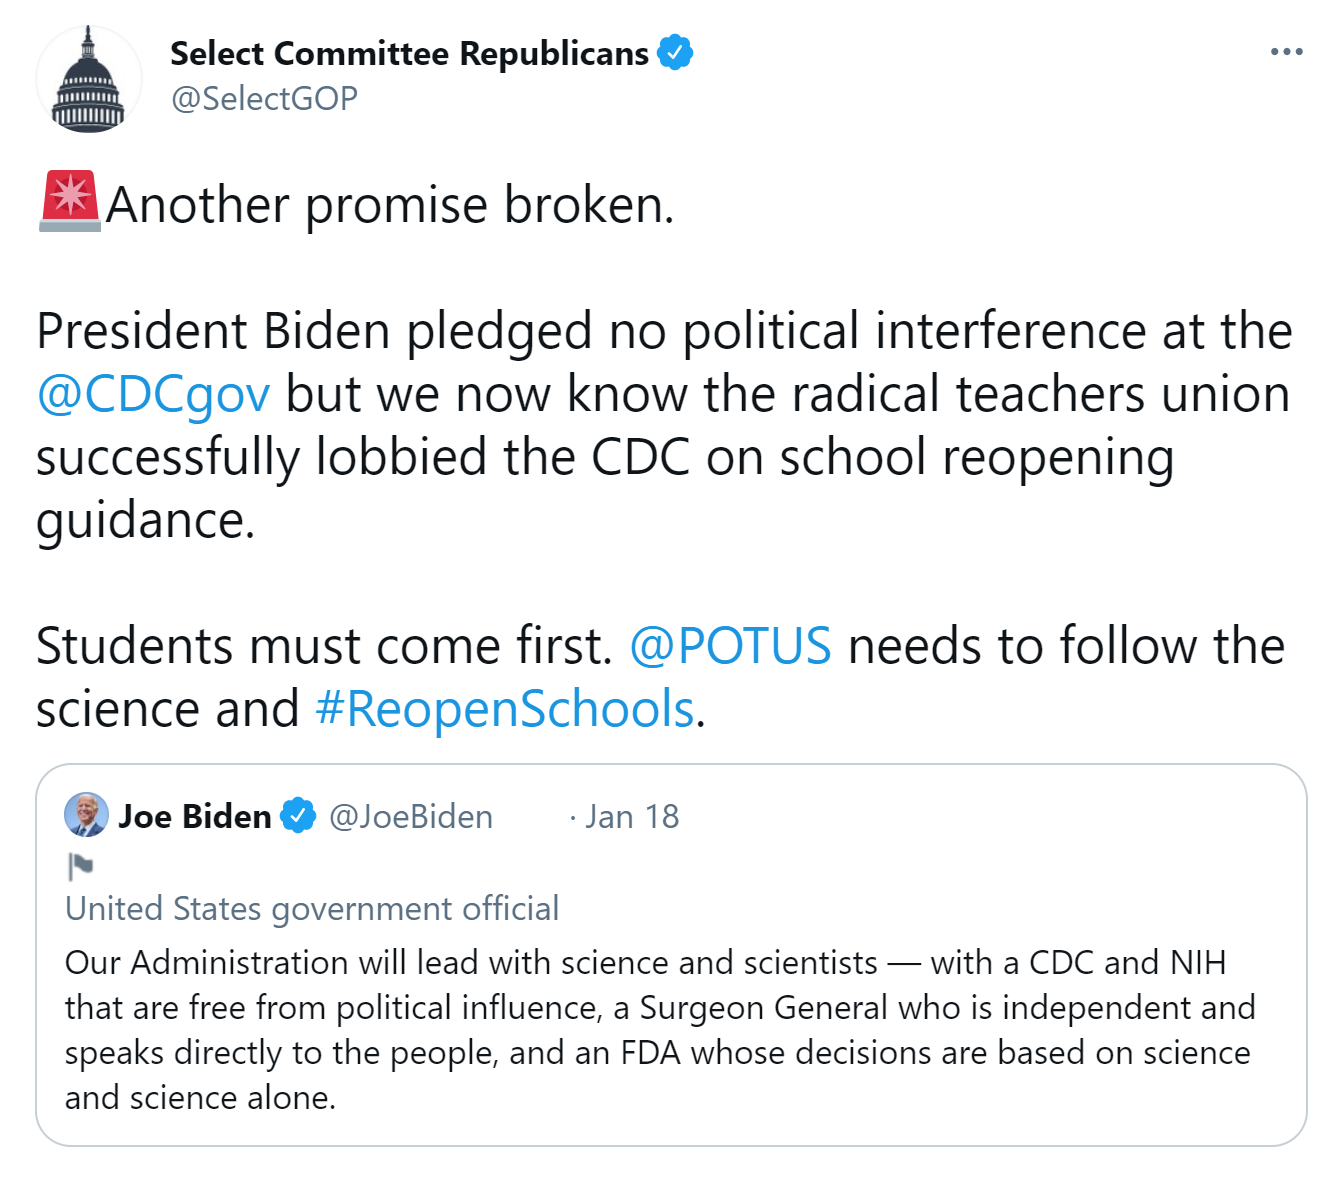Click the Capitol building profile avatar
The width and height of the screenshot is (1344, 1190).
tap(88, 80)
